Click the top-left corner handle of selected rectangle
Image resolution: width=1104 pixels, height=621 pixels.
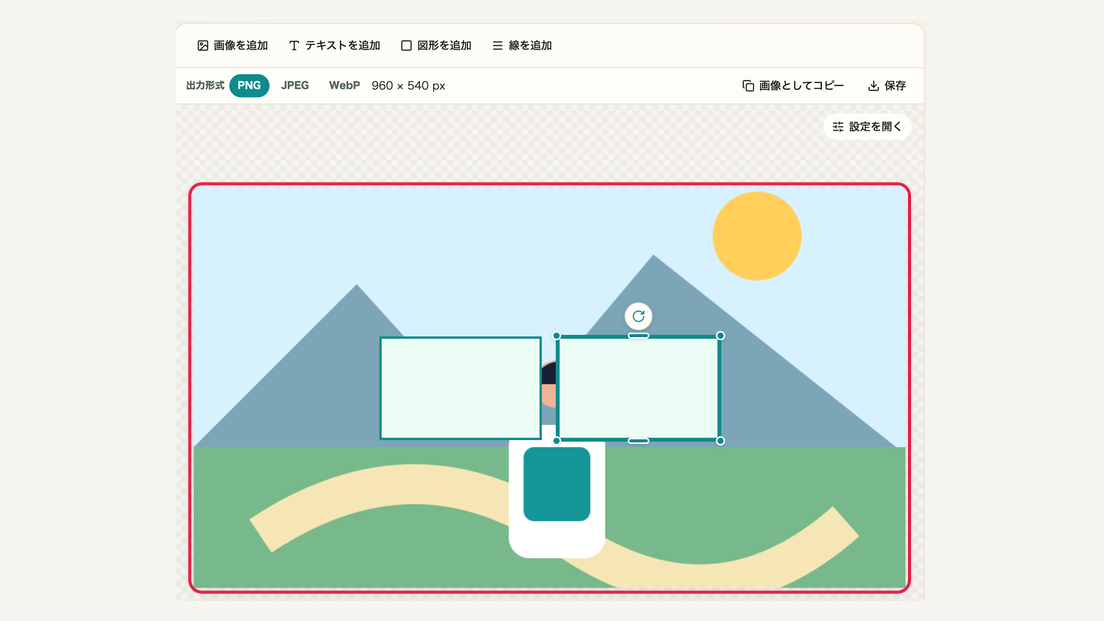557,336
